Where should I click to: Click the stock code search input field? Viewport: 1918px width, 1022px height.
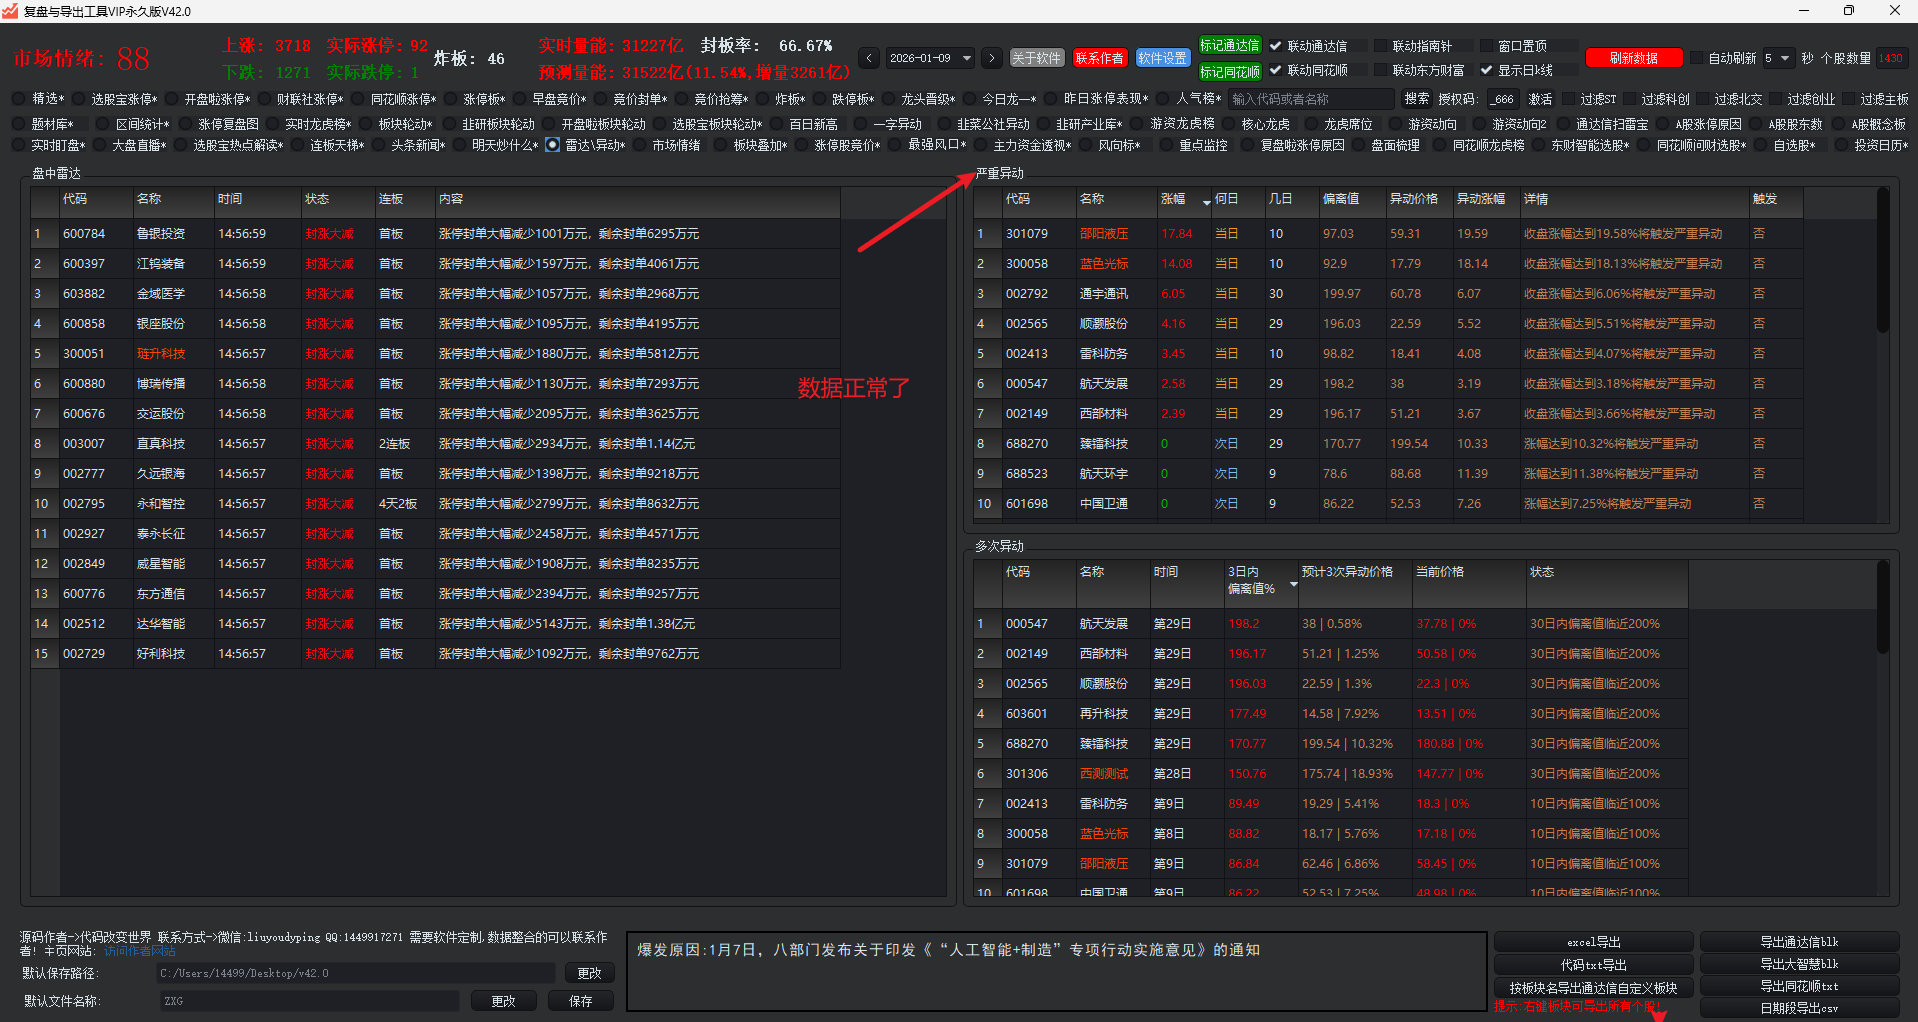pyautogui.click(x=1310, y=99)
